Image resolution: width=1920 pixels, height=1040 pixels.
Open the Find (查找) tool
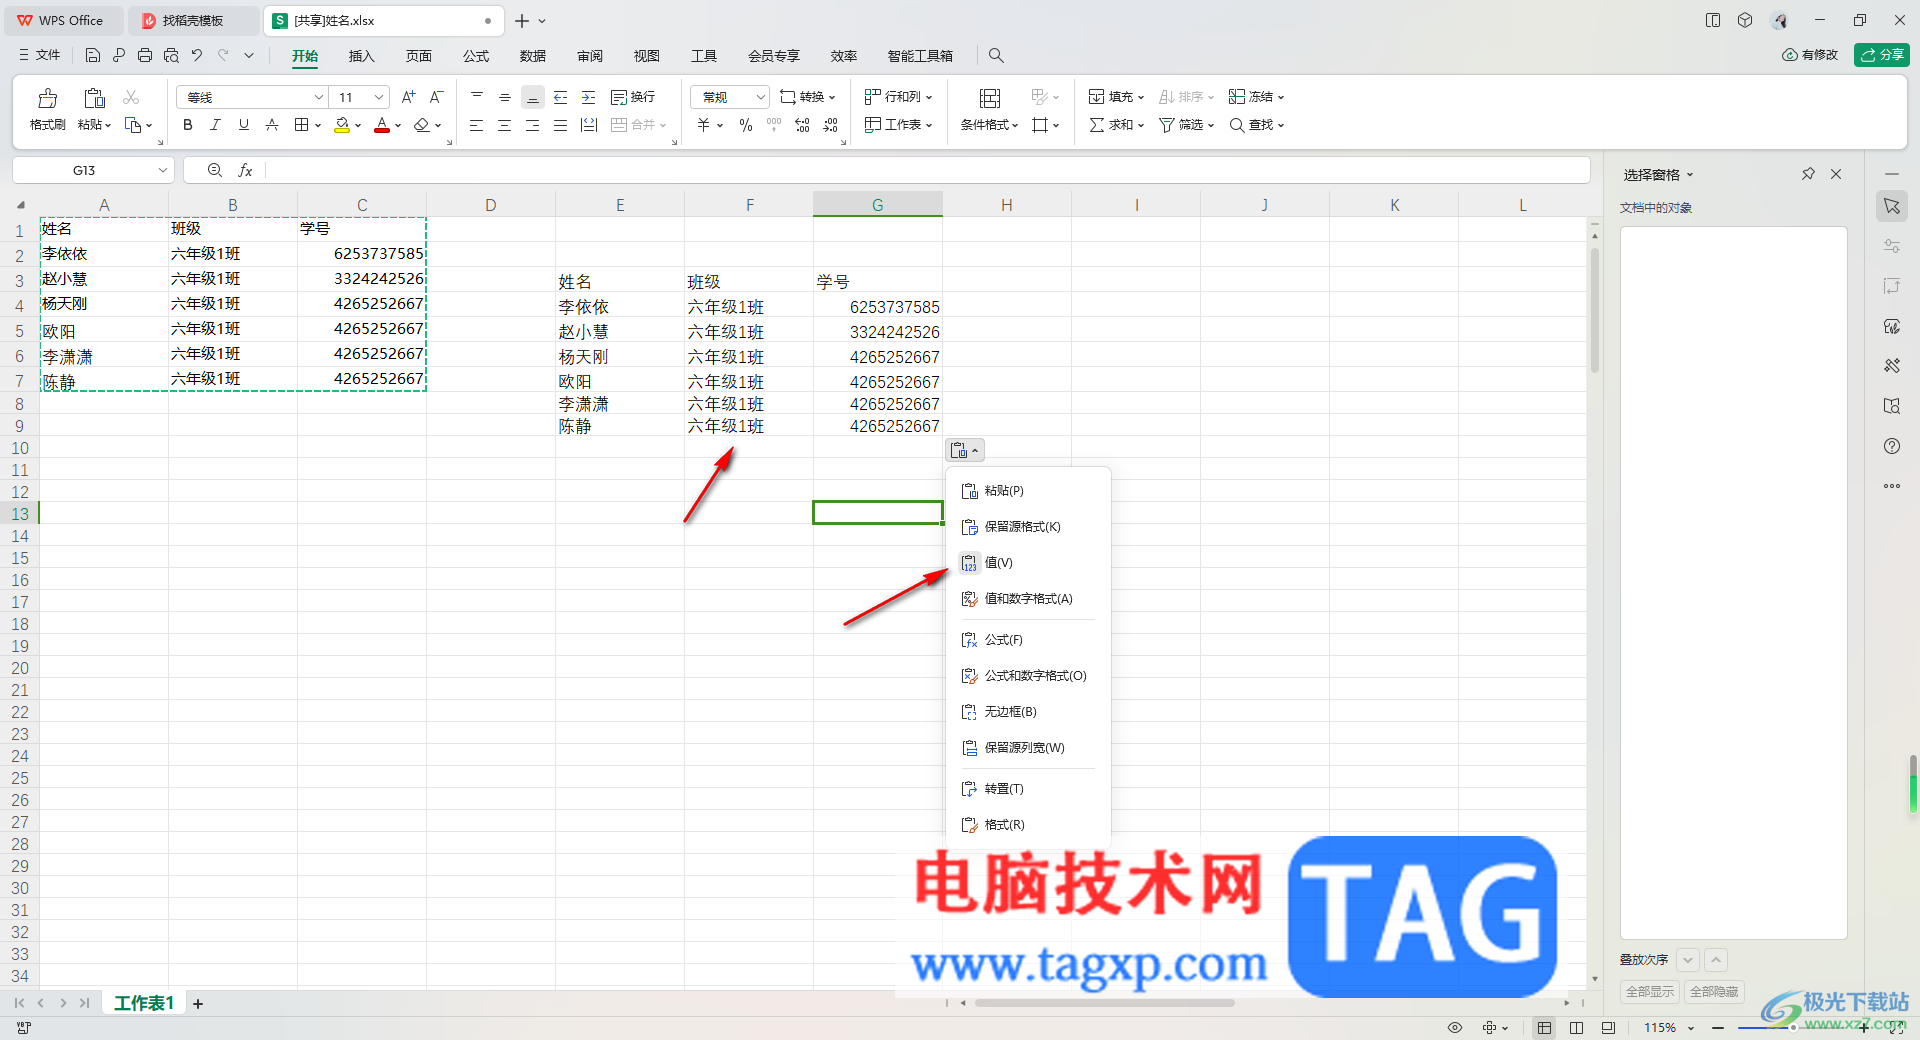[1257, 125]
